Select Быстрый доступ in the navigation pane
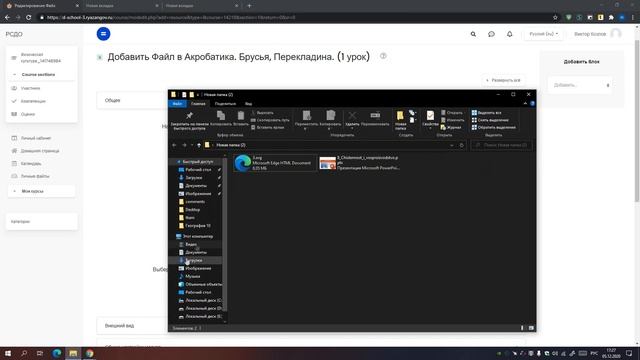Image resolution: width=640 pixels, height=360 pixels. (197, 162)
